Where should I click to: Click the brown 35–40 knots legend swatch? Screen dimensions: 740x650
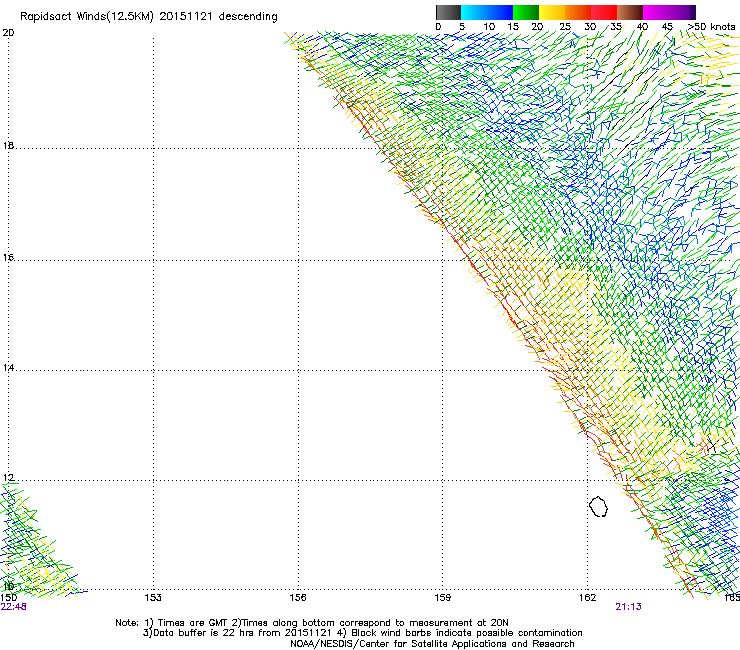click(630, 12)
